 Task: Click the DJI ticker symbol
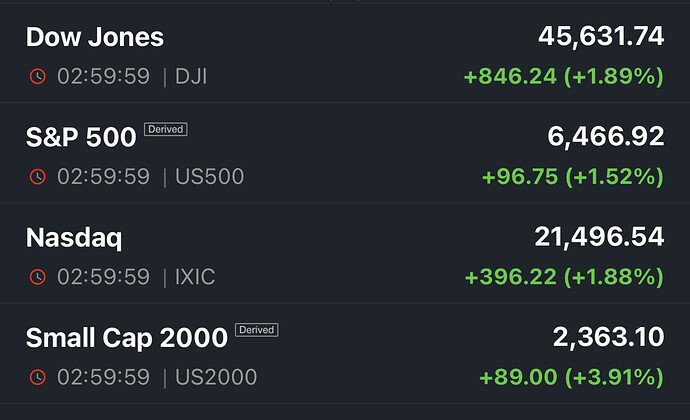(191, 77)
